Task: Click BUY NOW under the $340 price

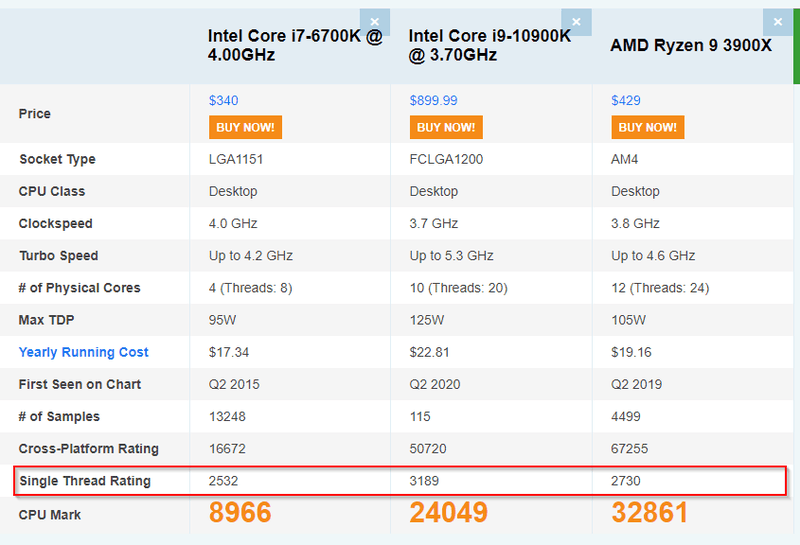Action: (x=245, y=127)
